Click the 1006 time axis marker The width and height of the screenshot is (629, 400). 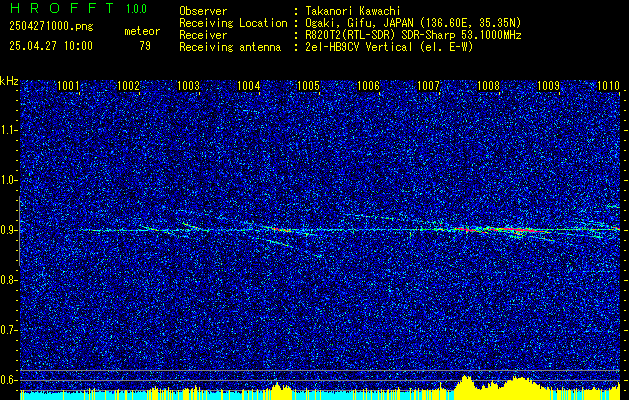point(368,85)
